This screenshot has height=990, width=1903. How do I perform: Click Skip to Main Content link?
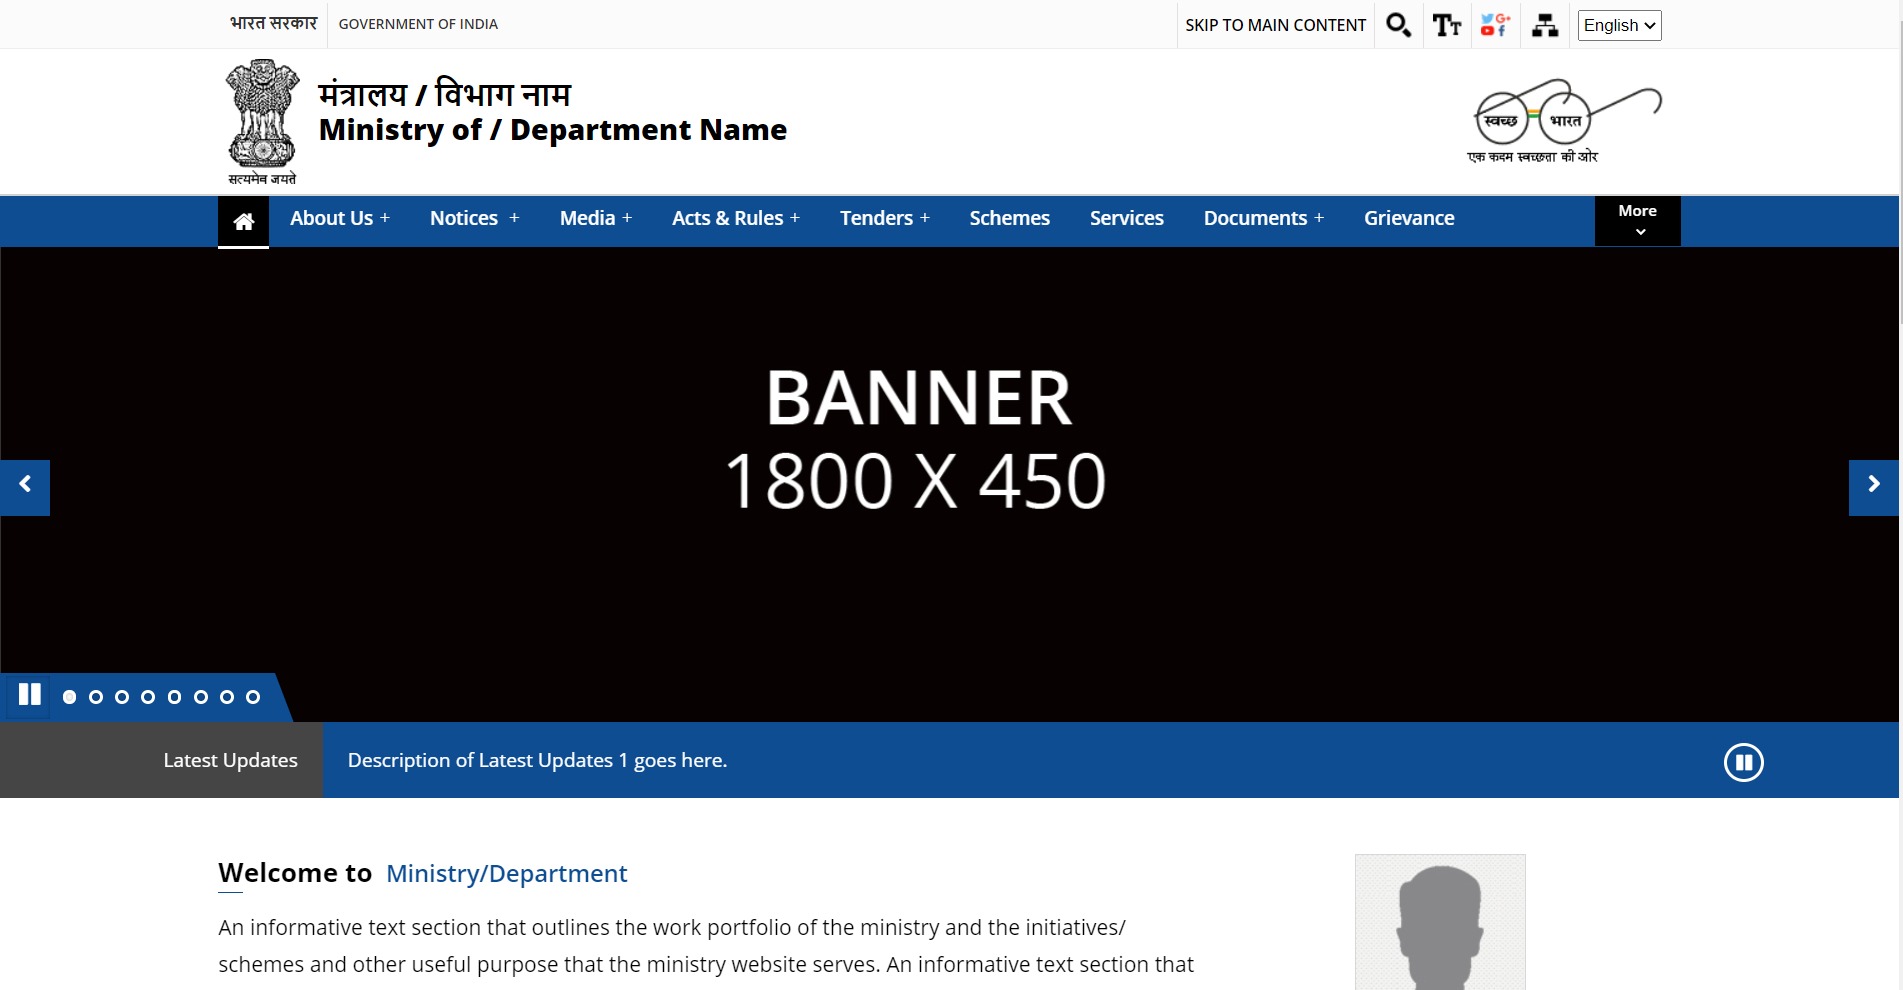click(x=1275, y=25)
